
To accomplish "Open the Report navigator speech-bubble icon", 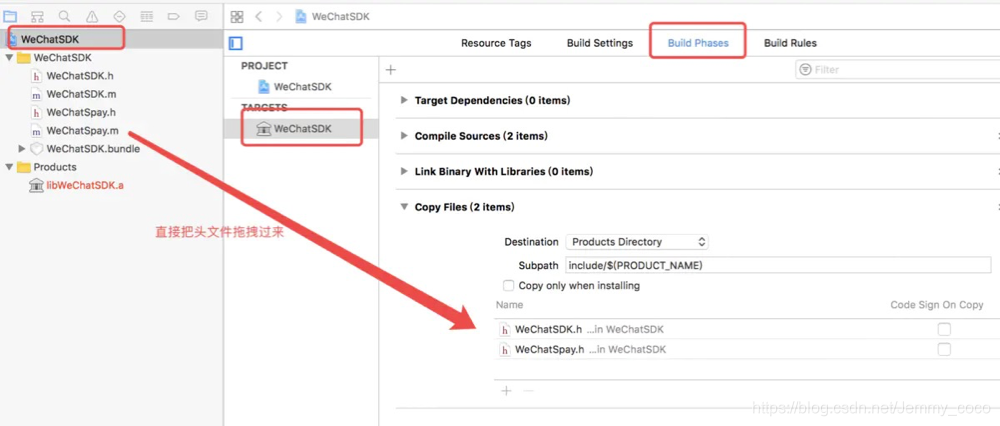I will pos(201,16).
